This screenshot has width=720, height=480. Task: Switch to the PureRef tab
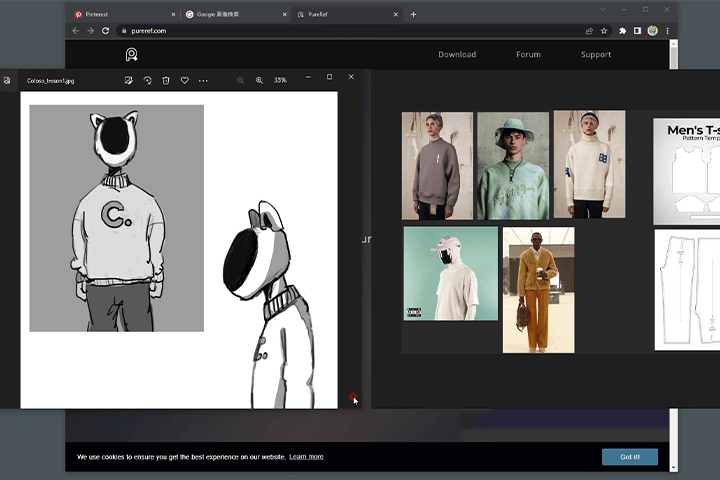[x=347, y=14]
